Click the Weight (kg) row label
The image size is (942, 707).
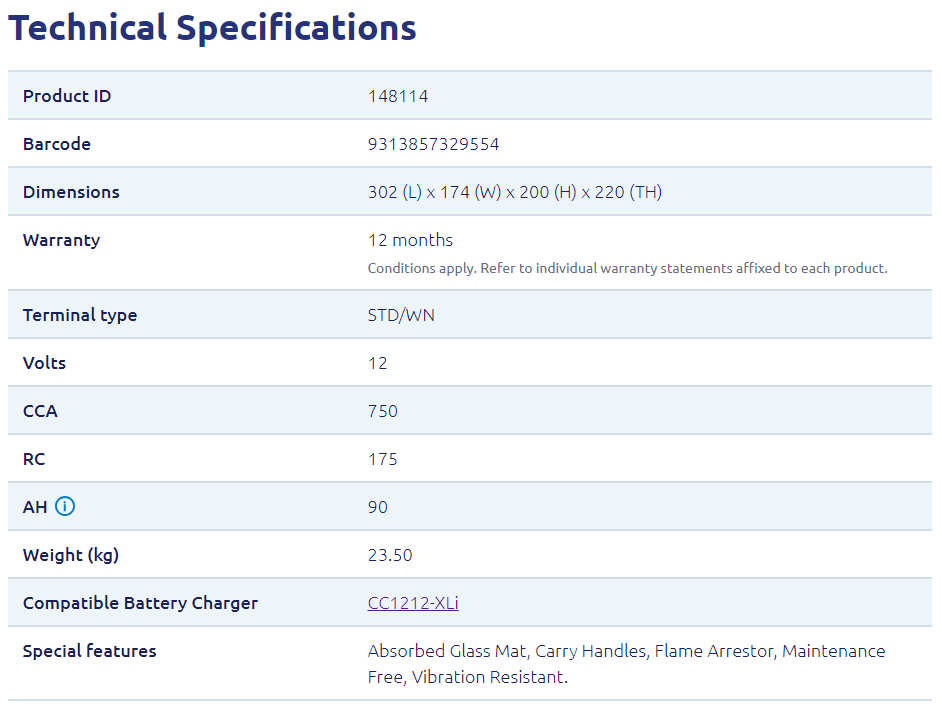pyautogui.click(x=71, y=555)
